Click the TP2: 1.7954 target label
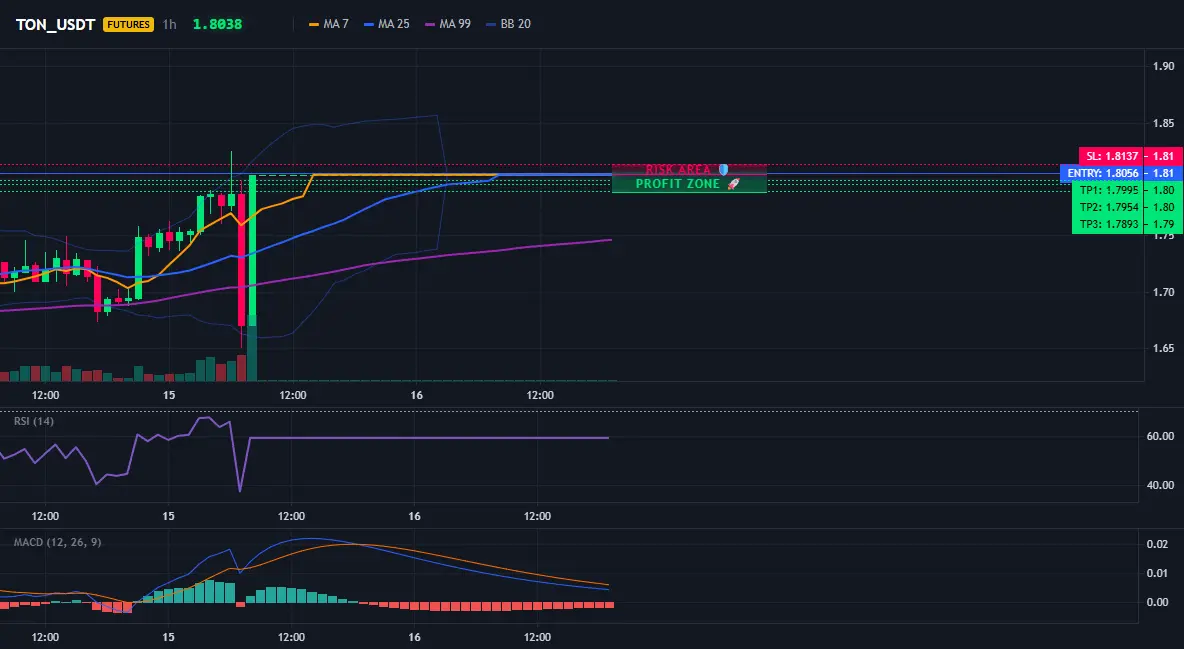 pyautogui.click(x=1108, y=207)
